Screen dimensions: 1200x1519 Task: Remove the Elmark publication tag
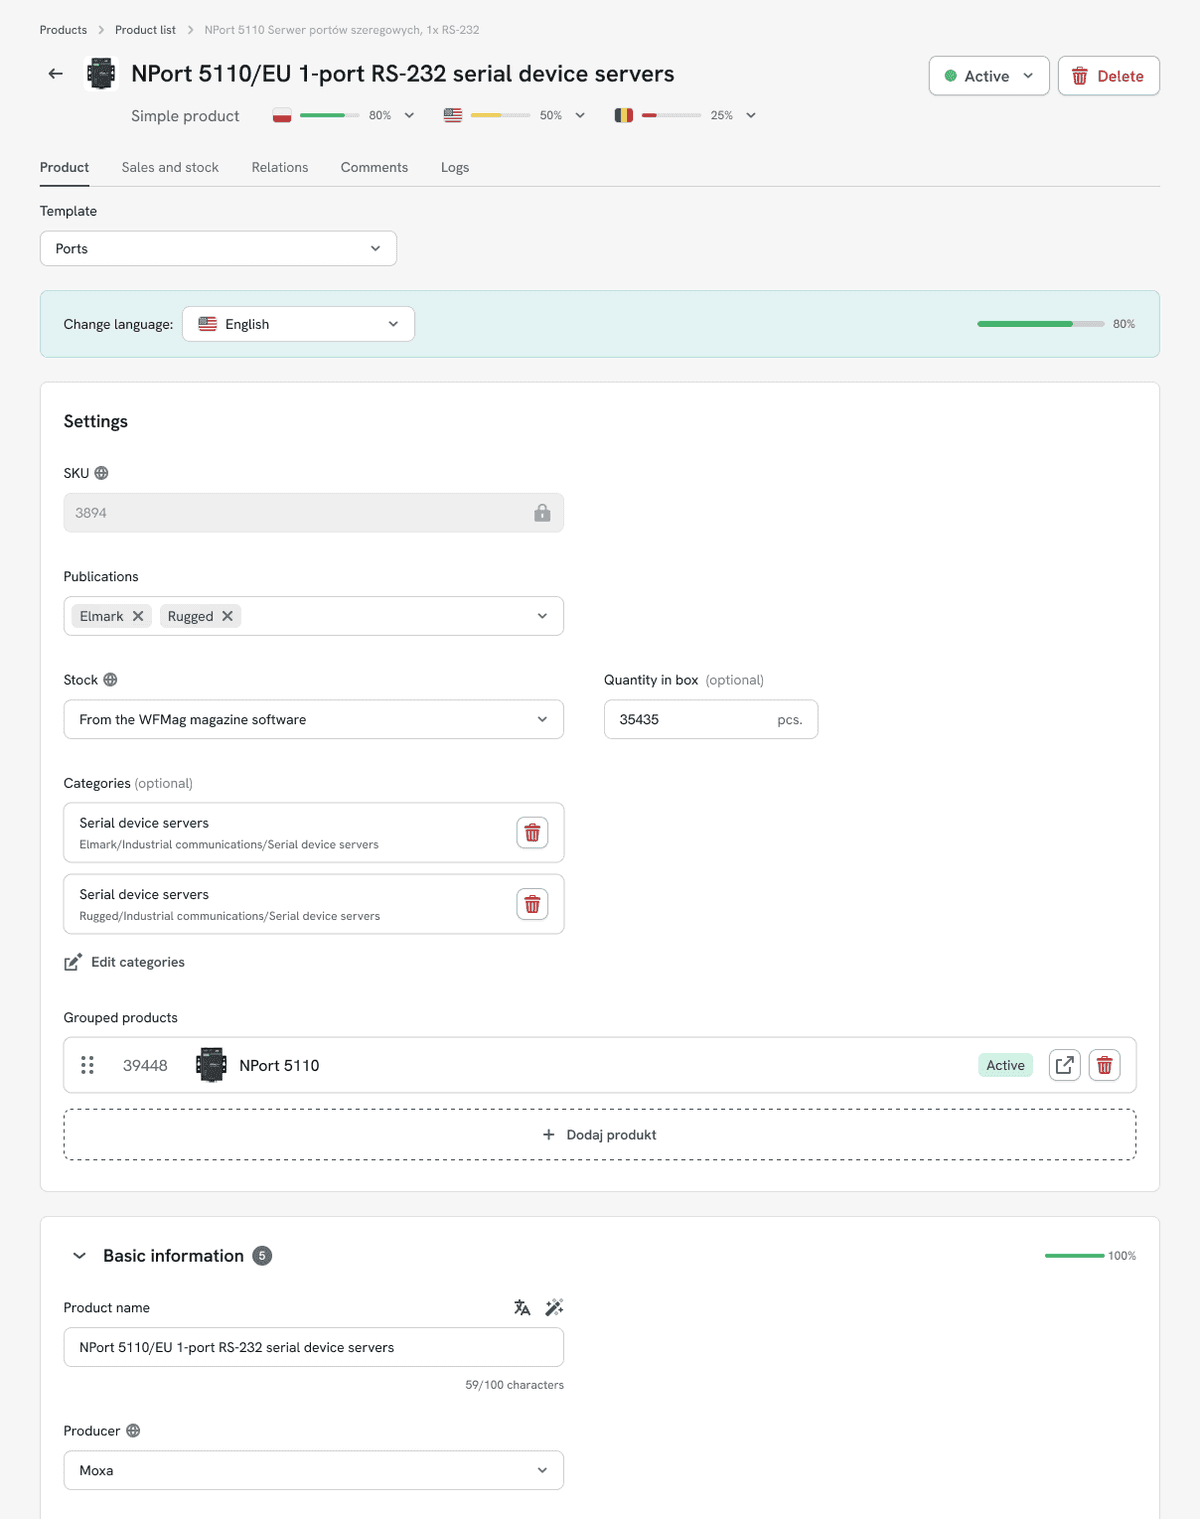point(138,616)
